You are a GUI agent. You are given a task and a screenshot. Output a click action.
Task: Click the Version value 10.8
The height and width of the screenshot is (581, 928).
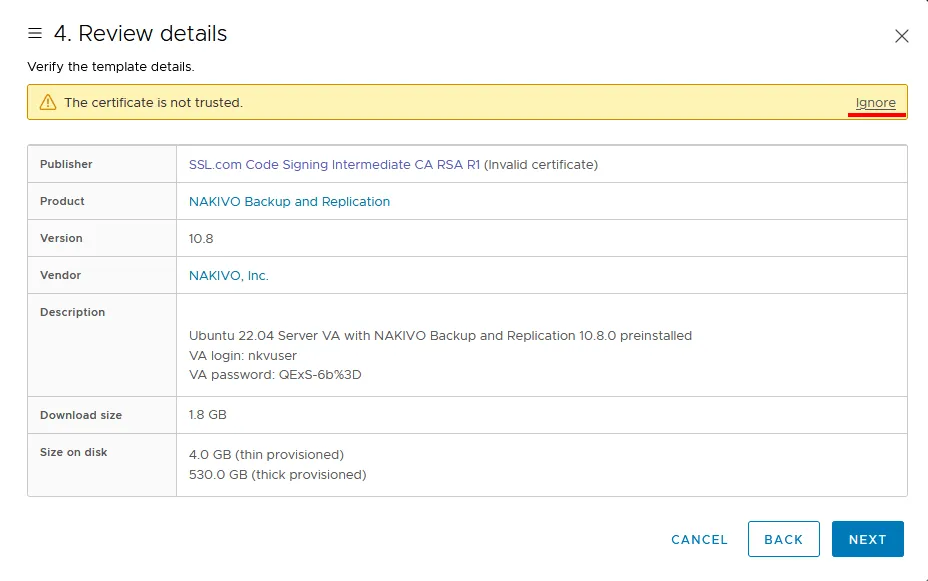tap(201, 238)
